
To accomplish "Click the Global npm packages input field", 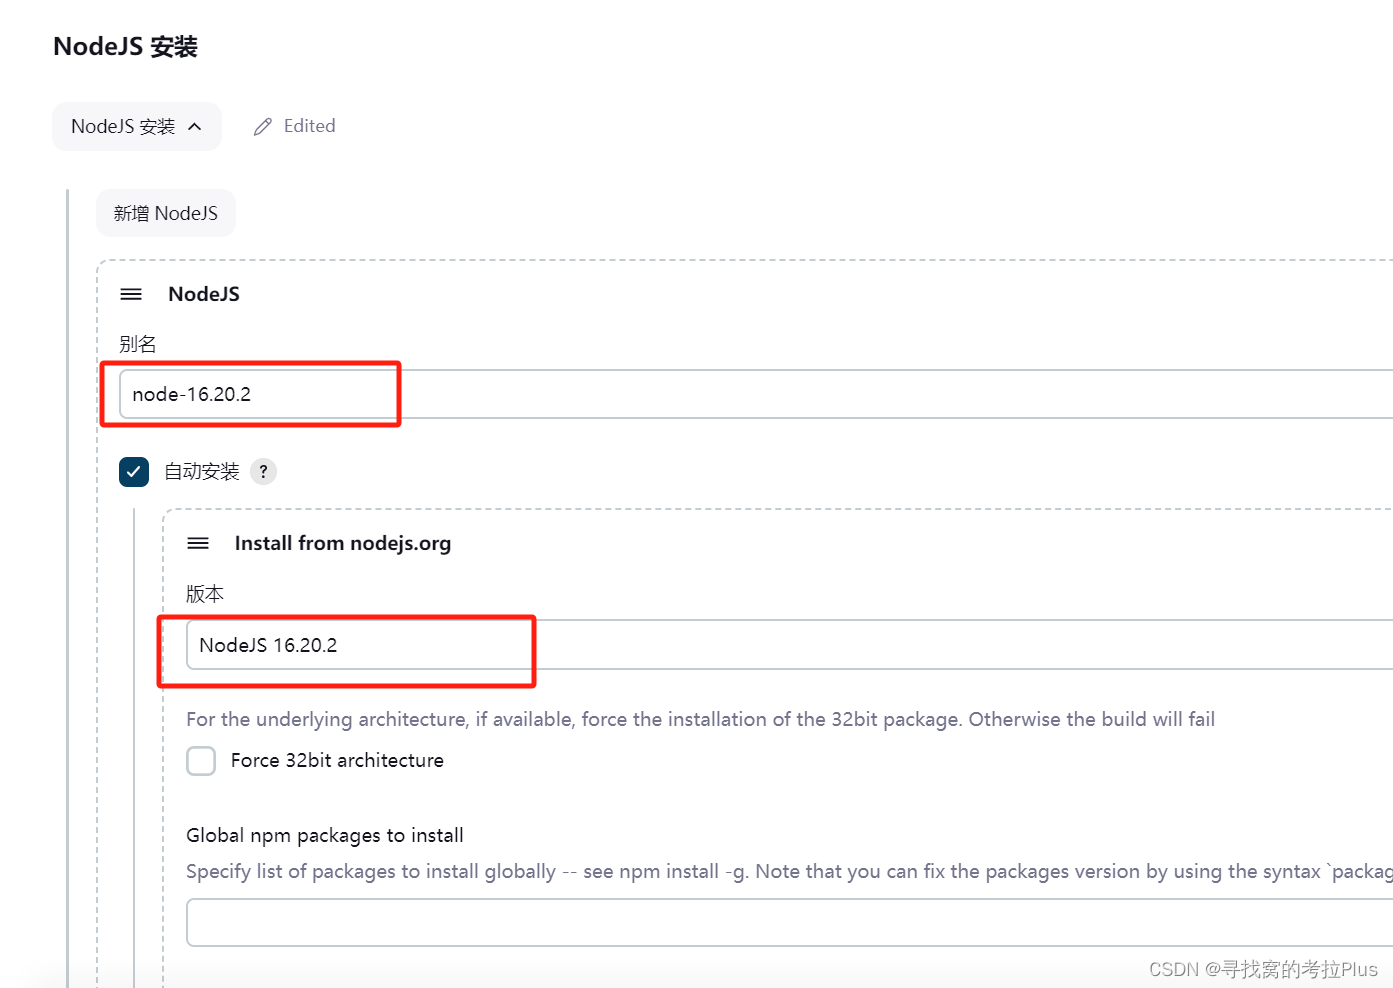I will [790, 922].
